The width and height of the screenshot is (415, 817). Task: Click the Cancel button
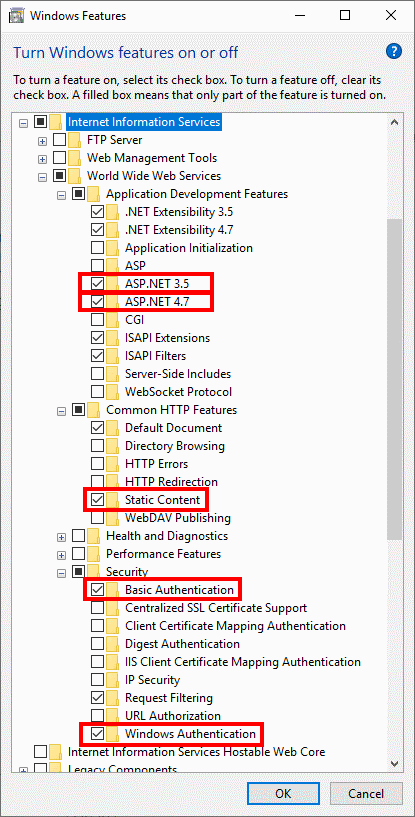click(x=366, y=794)
